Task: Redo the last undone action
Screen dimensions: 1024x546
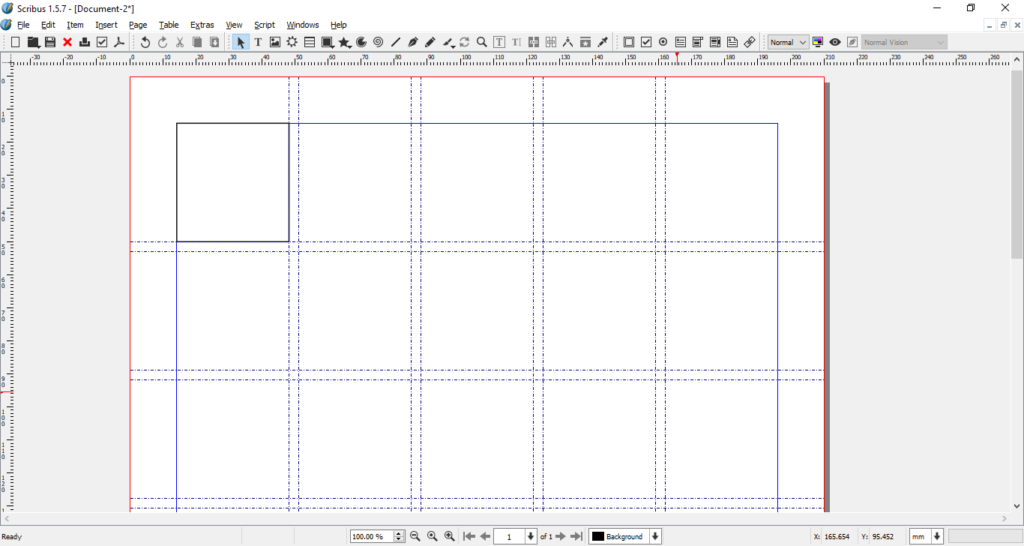Action: tap(163, 42)
